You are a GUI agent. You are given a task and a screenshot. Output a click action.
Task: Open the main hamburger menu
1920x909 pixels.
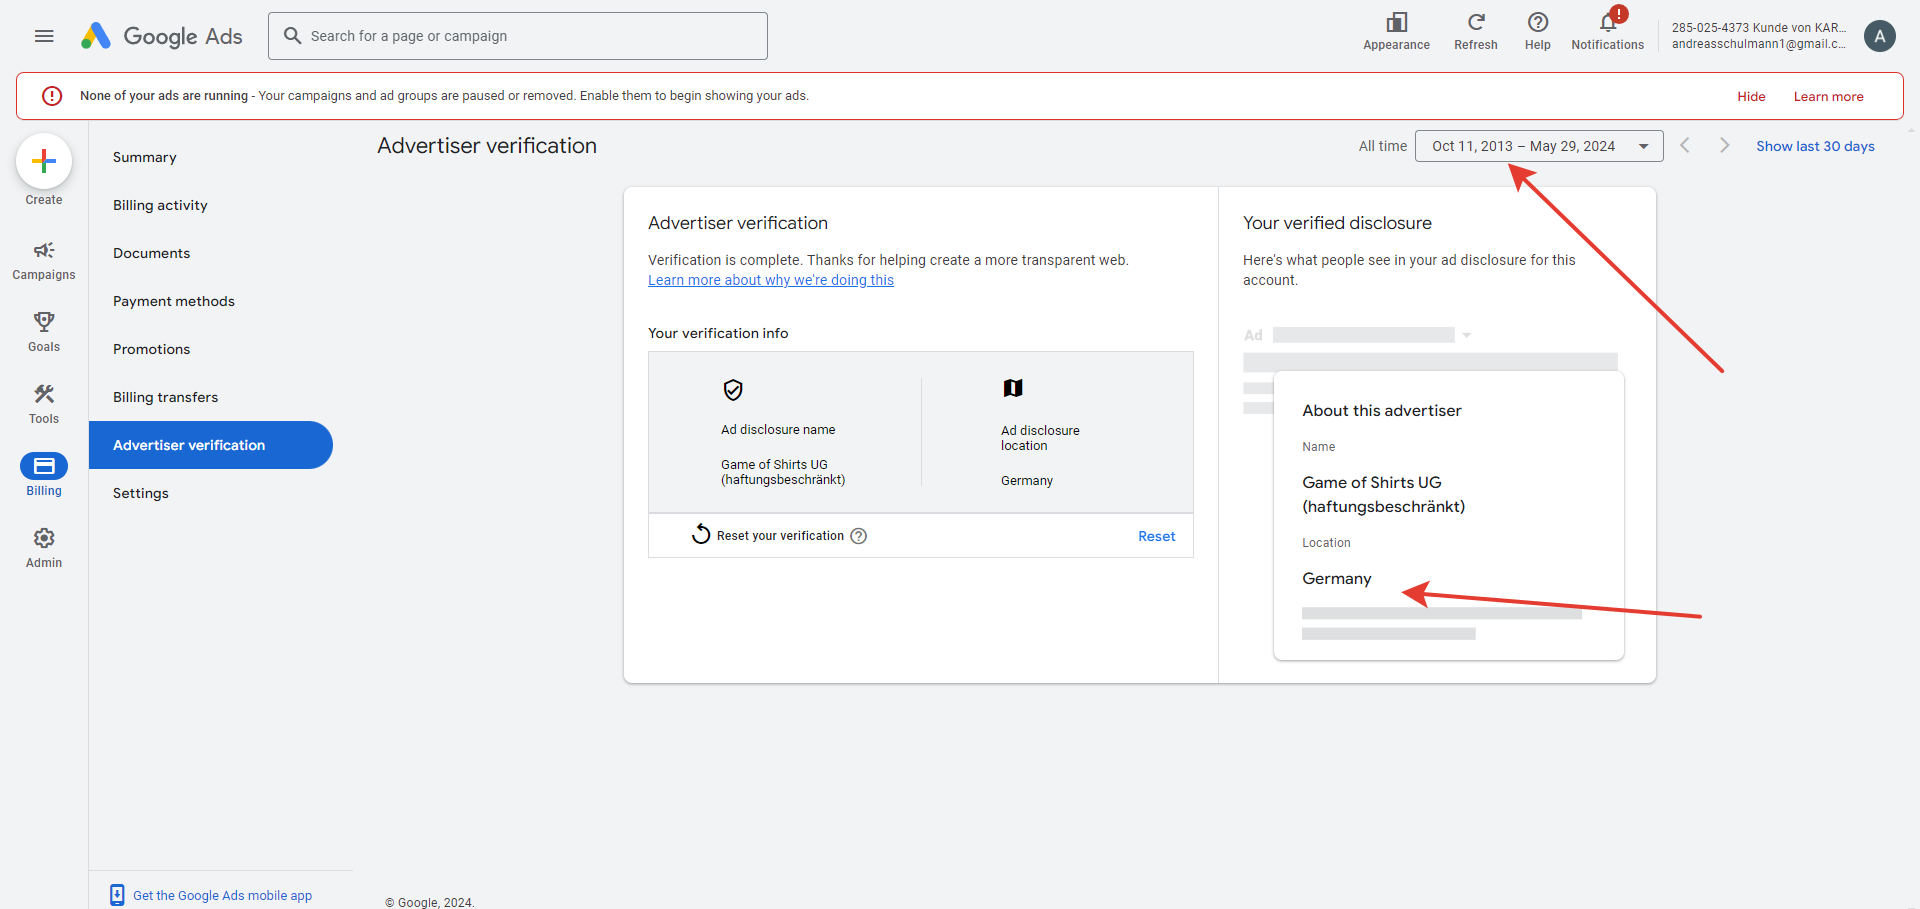(x=44, y=36)
